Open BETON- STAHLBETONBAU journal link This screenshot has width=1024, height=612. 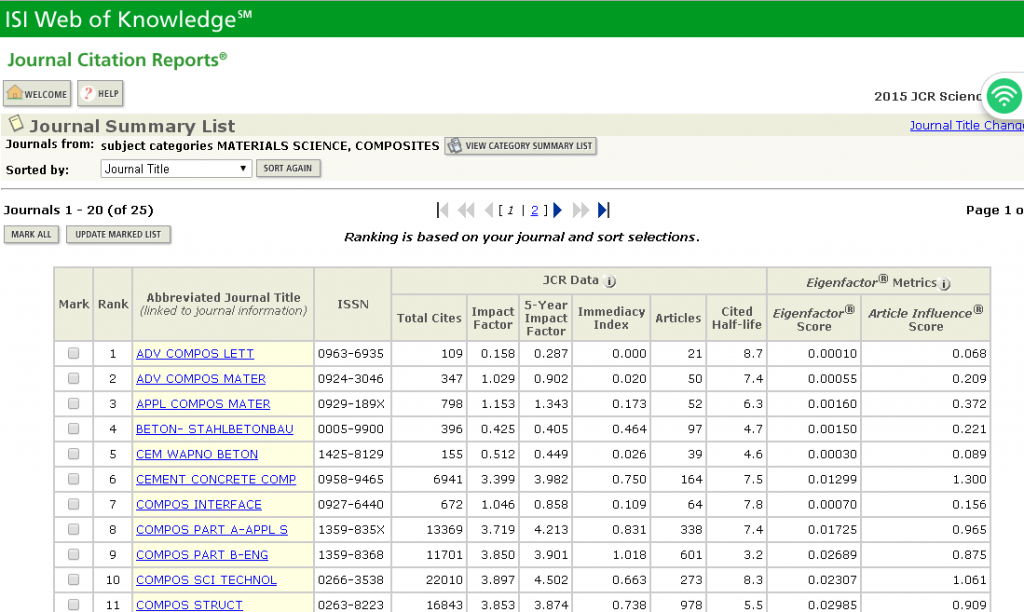214,429
